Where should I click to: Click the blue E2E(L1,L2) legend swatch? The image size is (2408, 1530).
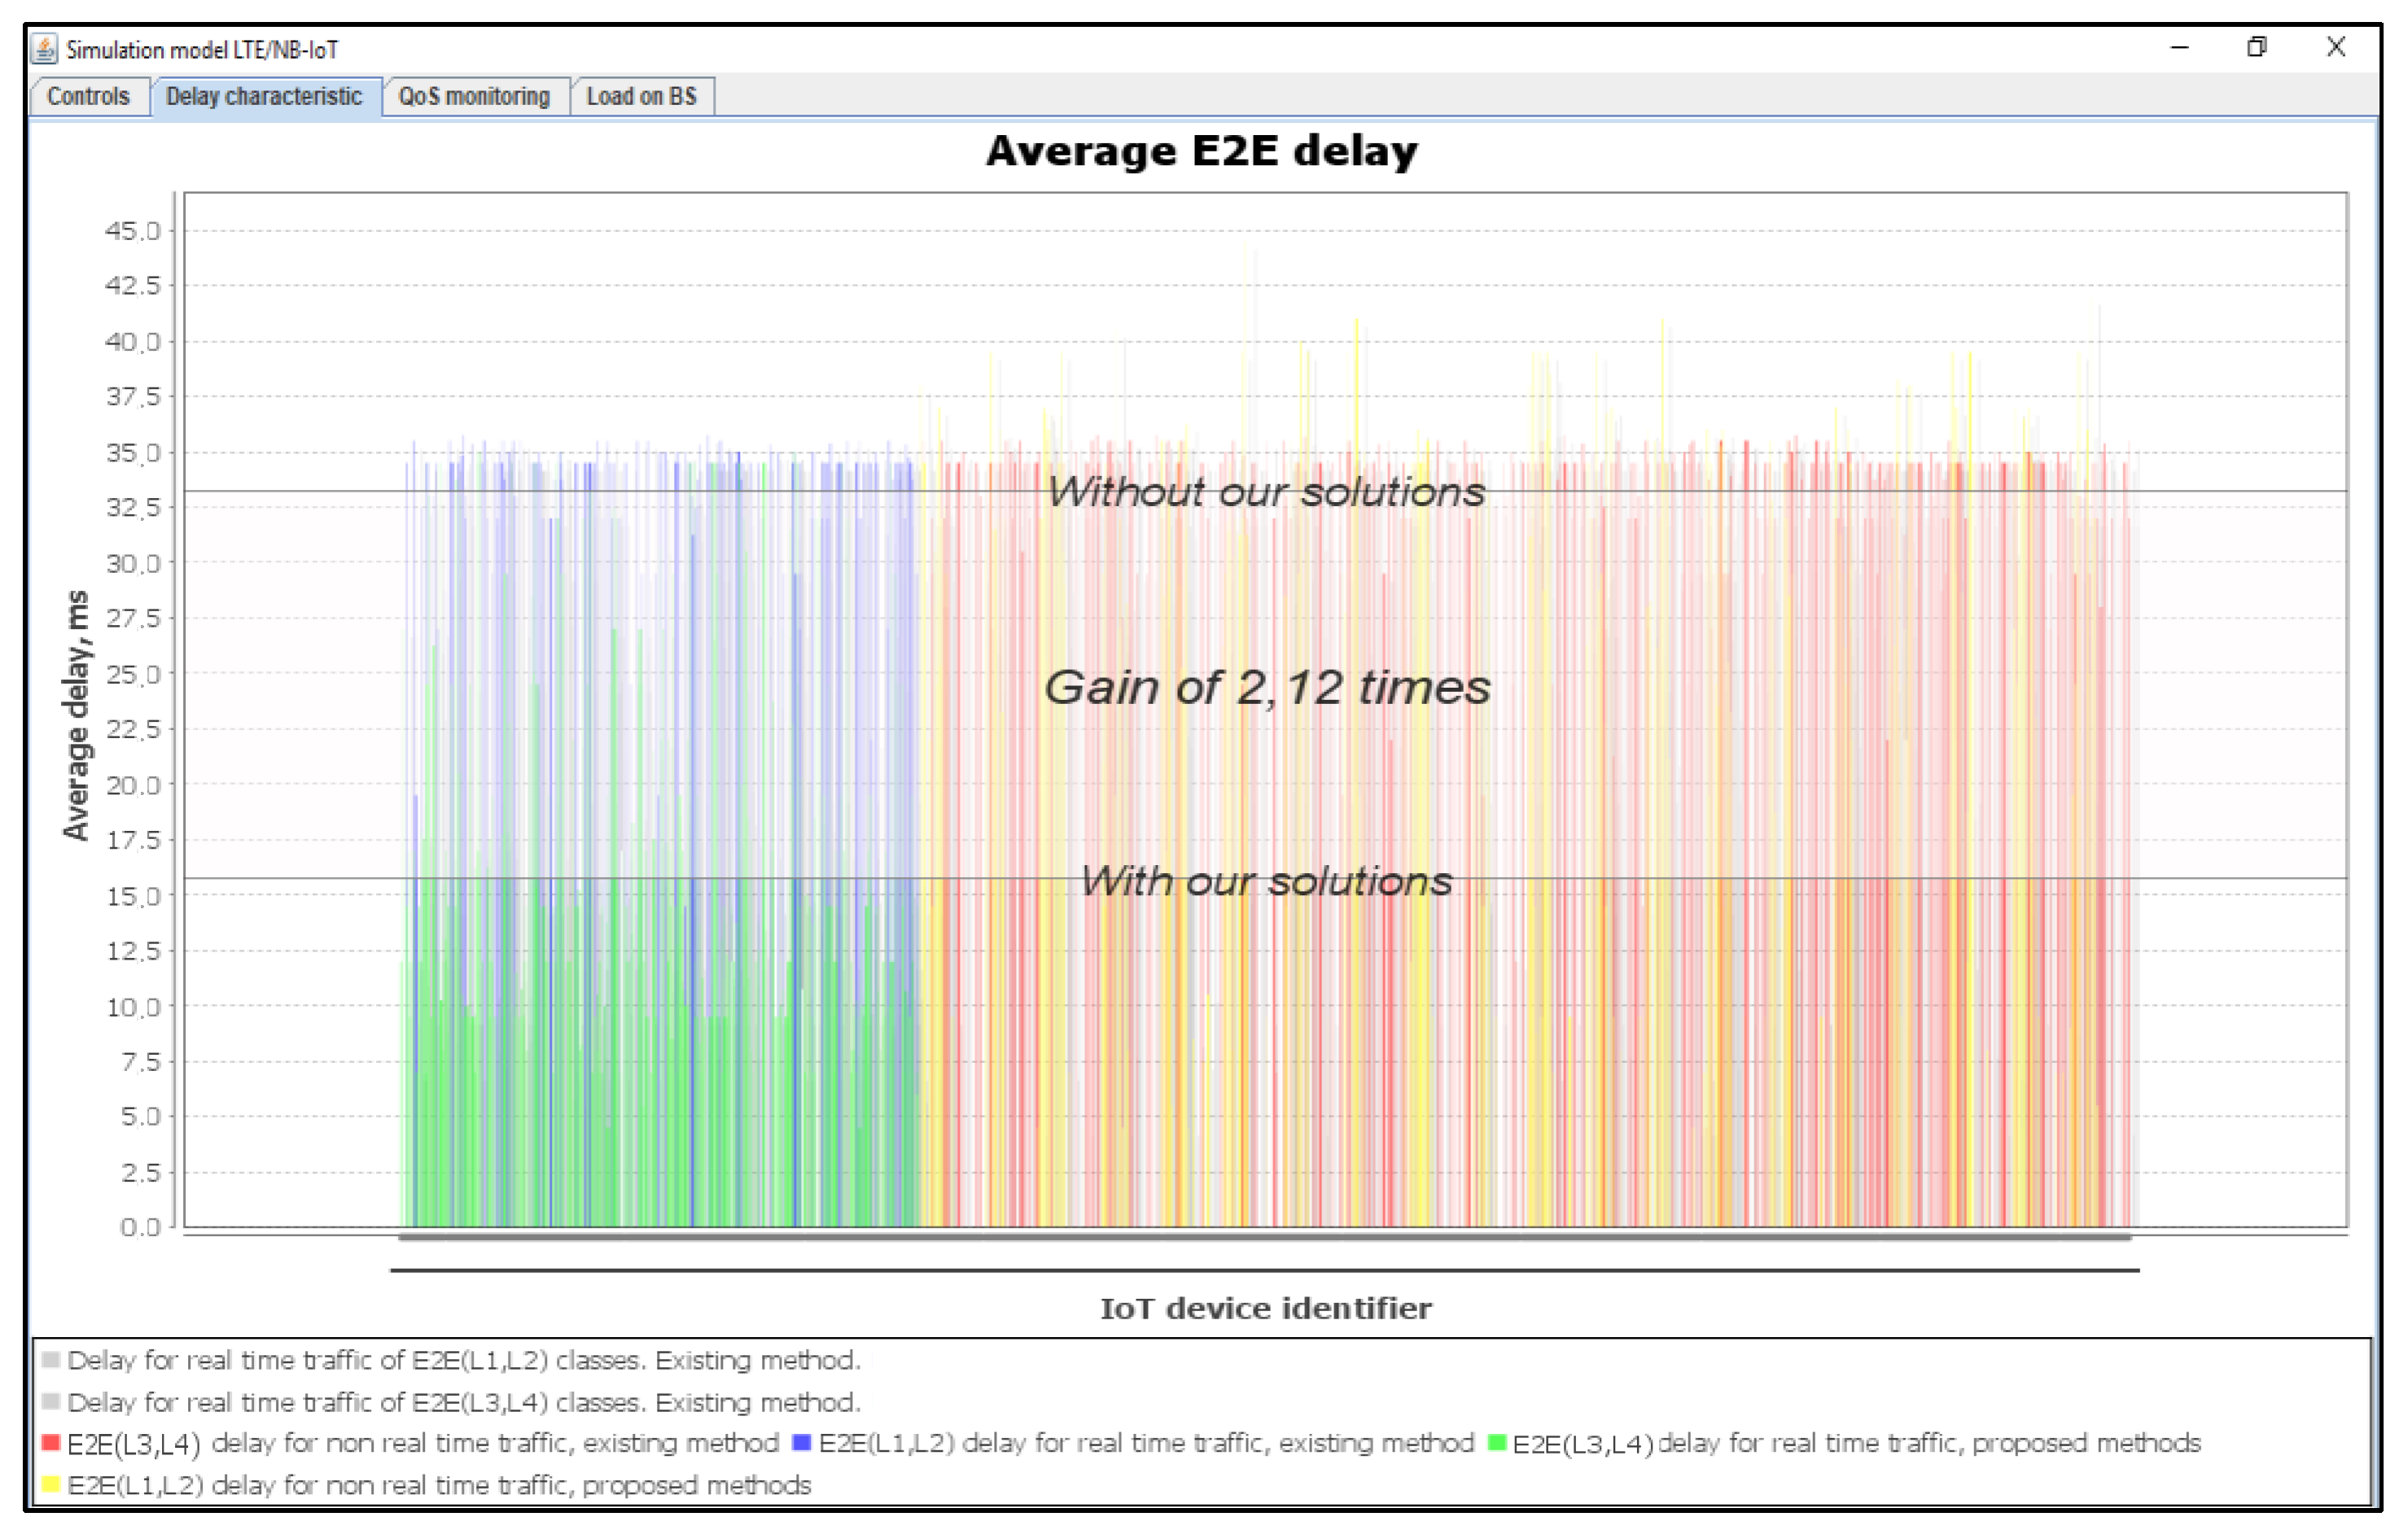tap(801, 1442)
